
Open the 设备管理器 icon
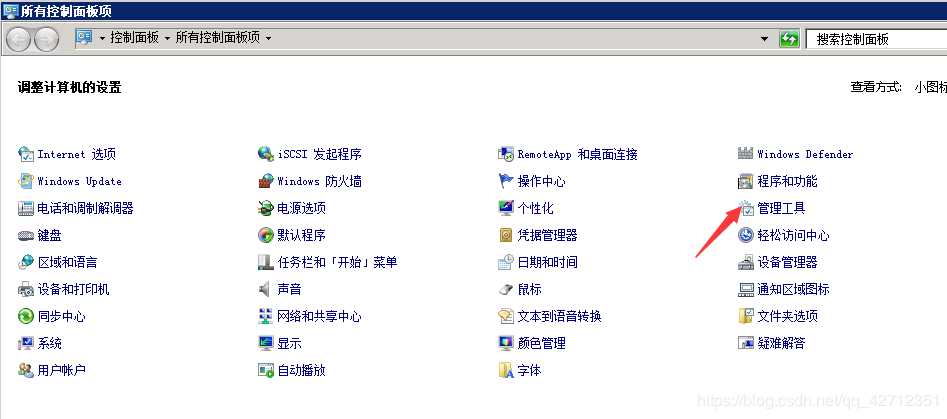[x=746, y=263]
